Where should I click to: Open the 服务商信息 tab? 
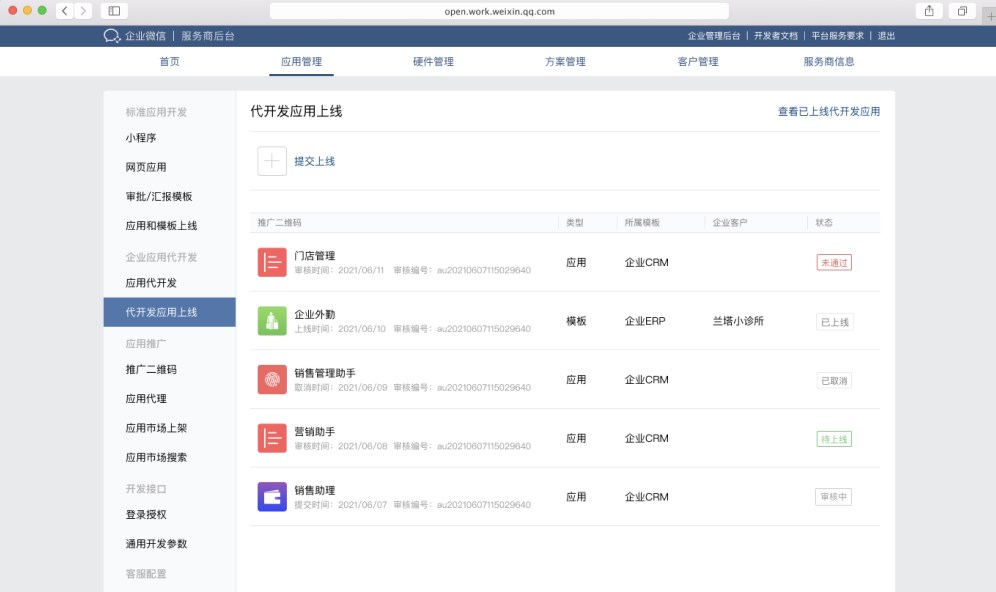[x=829, y=62]
